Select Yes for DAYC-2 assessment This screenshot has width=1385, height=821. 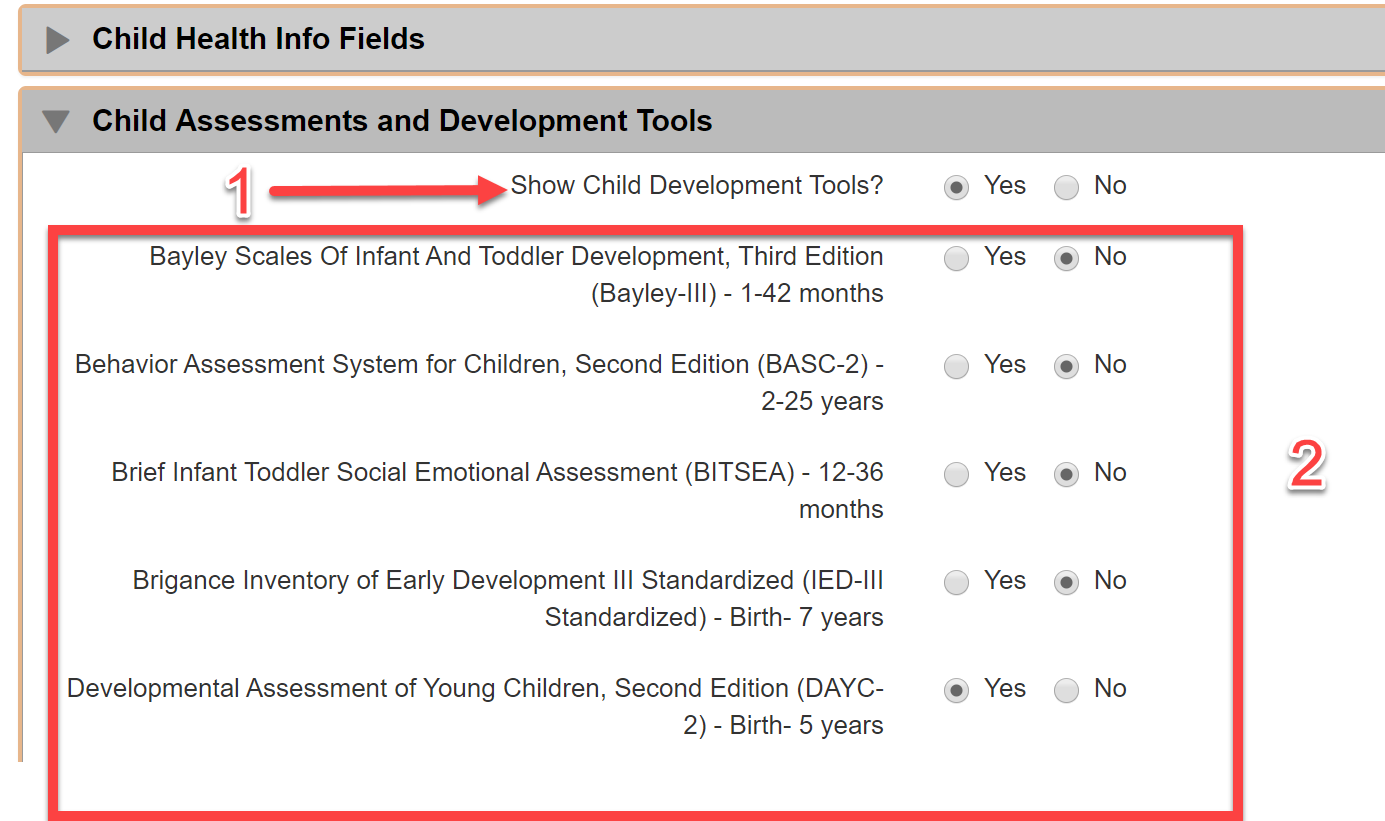point(957,690)
